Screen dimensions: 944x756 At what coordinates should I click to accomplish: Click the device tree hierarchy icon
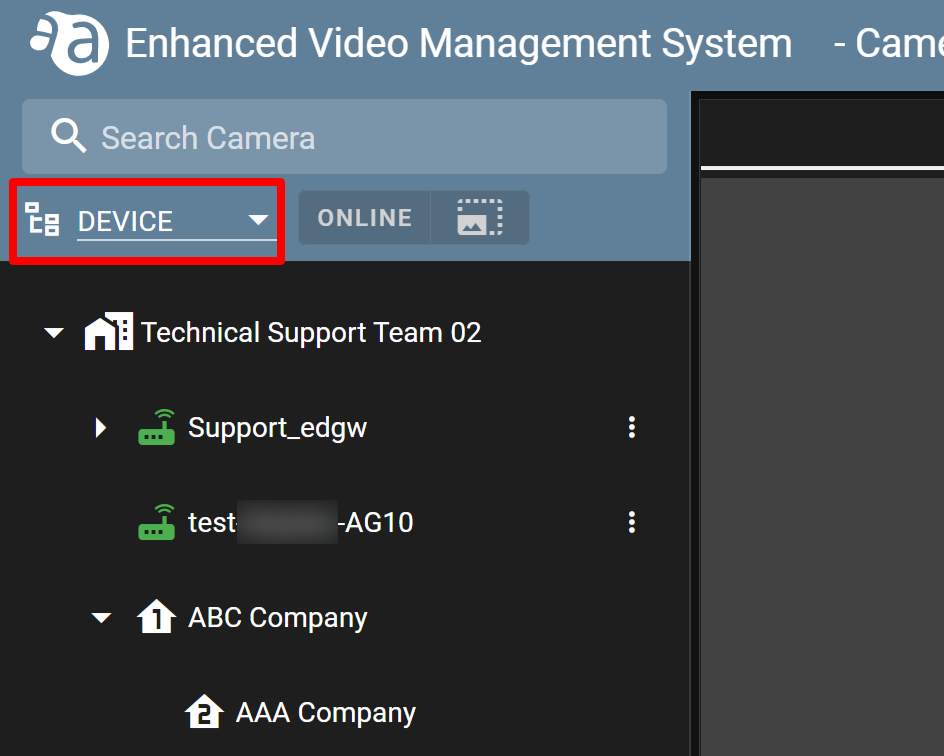tap(42, 219)
